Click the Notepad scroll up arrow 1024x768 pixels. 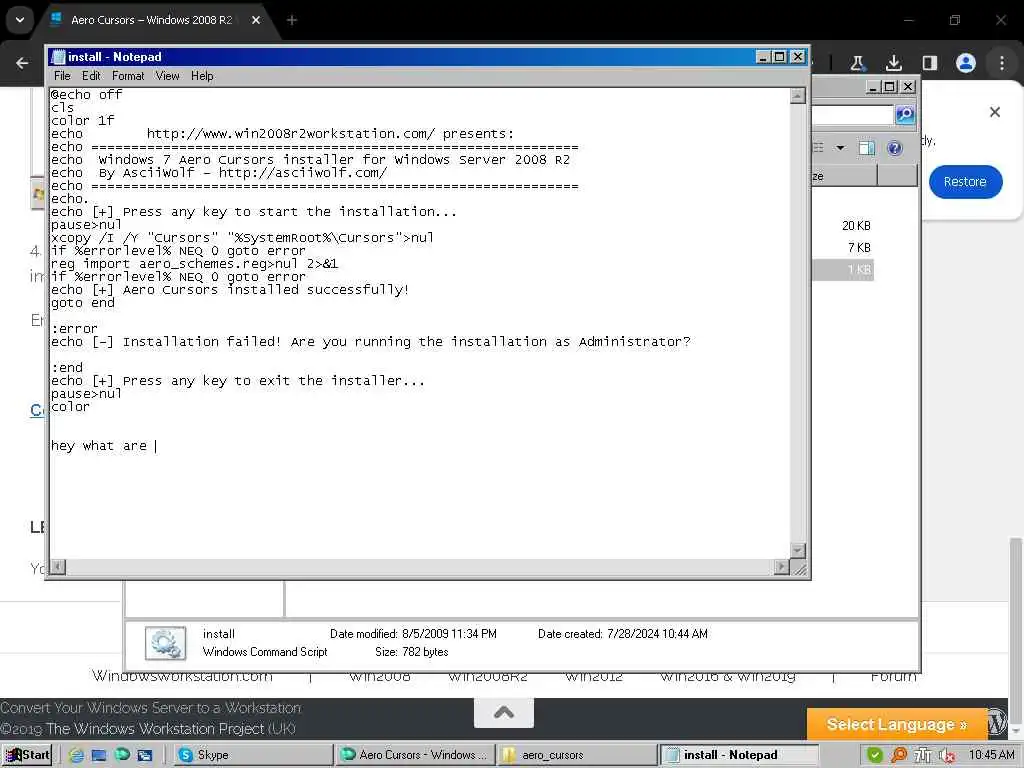pyautogui.click(x=797, y=96)
